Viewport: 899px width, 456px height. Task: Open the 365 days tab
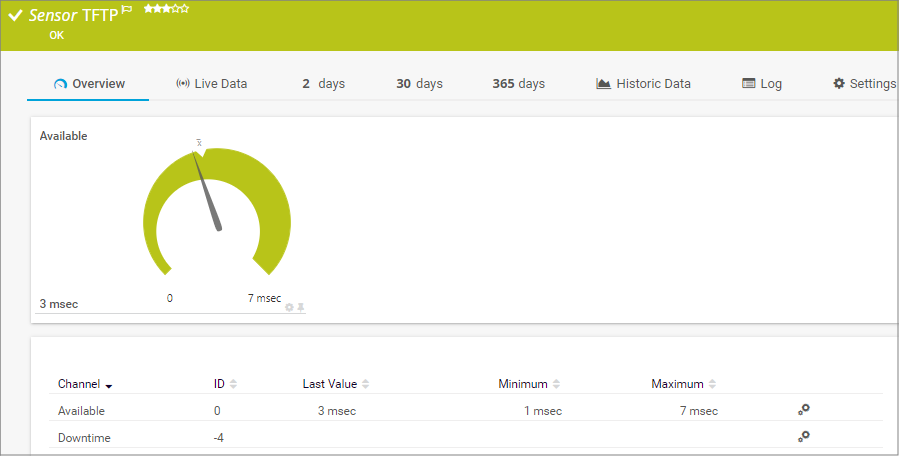[x=518, y=84]
